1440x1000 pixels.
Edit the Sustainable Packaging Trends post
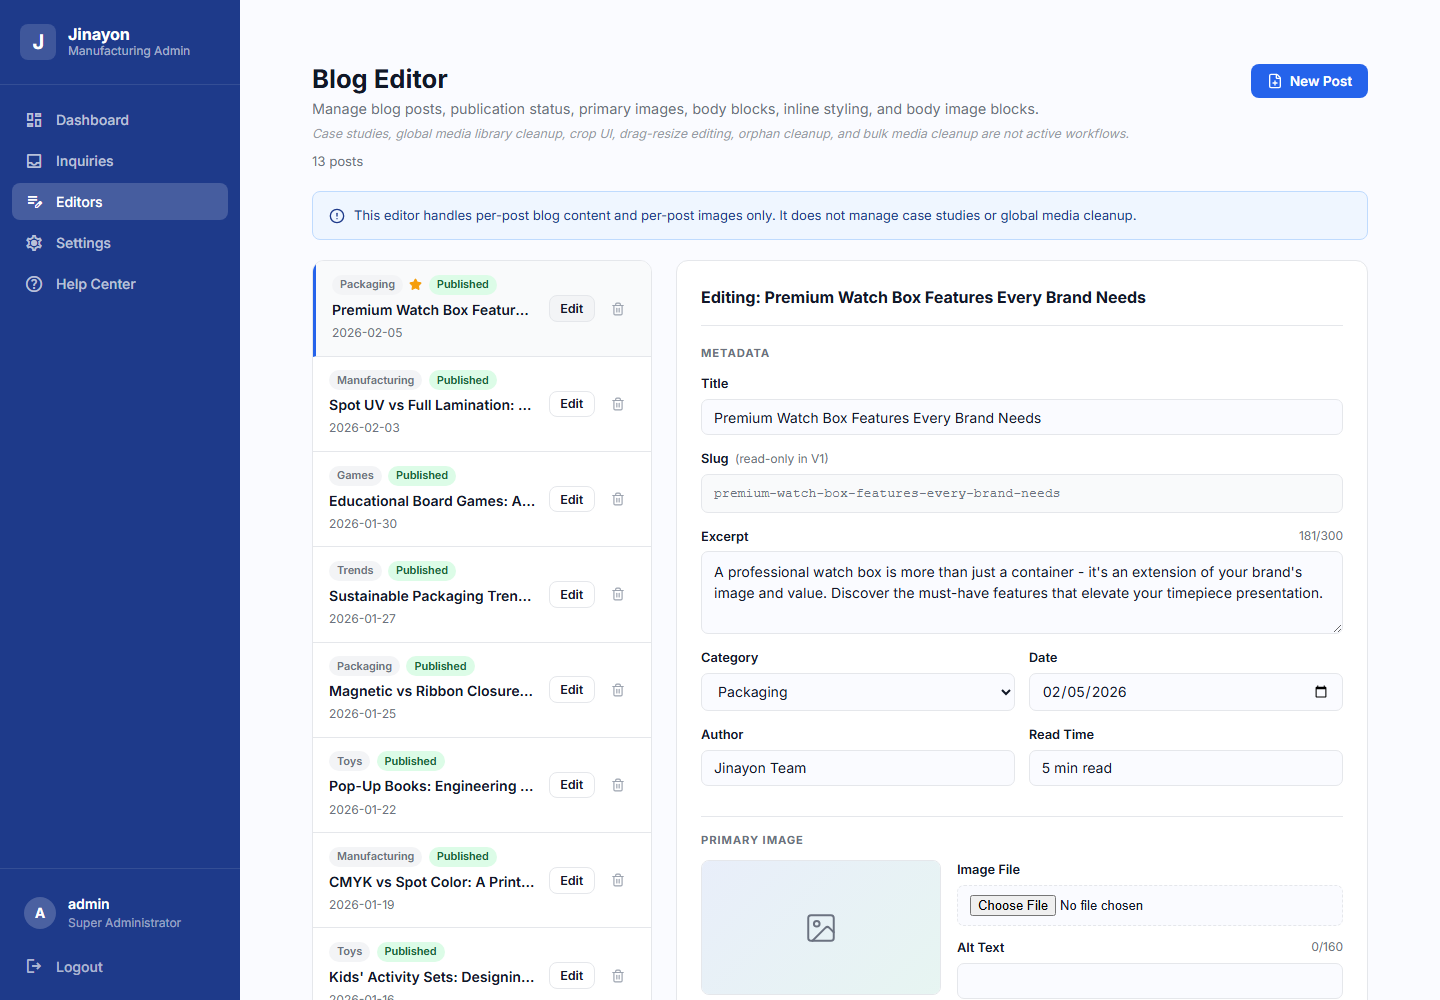coord(572,595)
